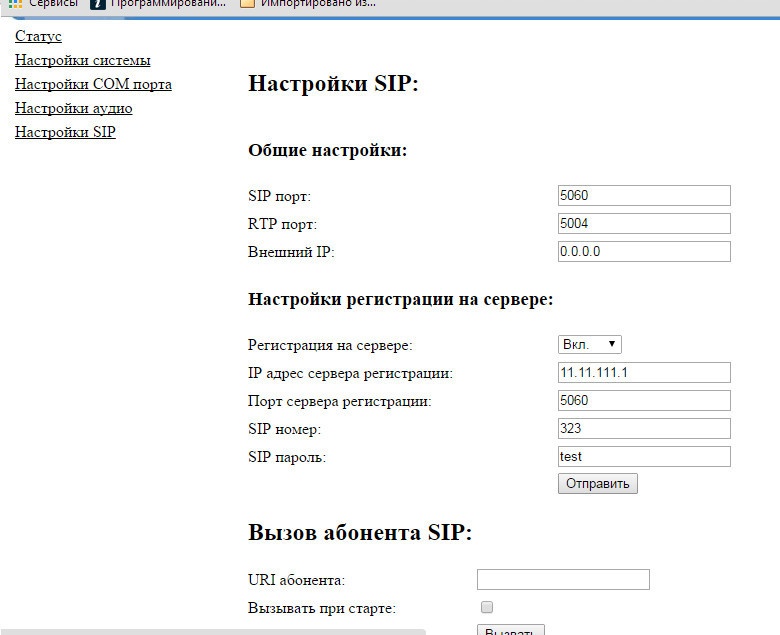Viewport: 780px width, 635px height.
Task: Open Настройки аудио page
Action: tap(74, 108)
